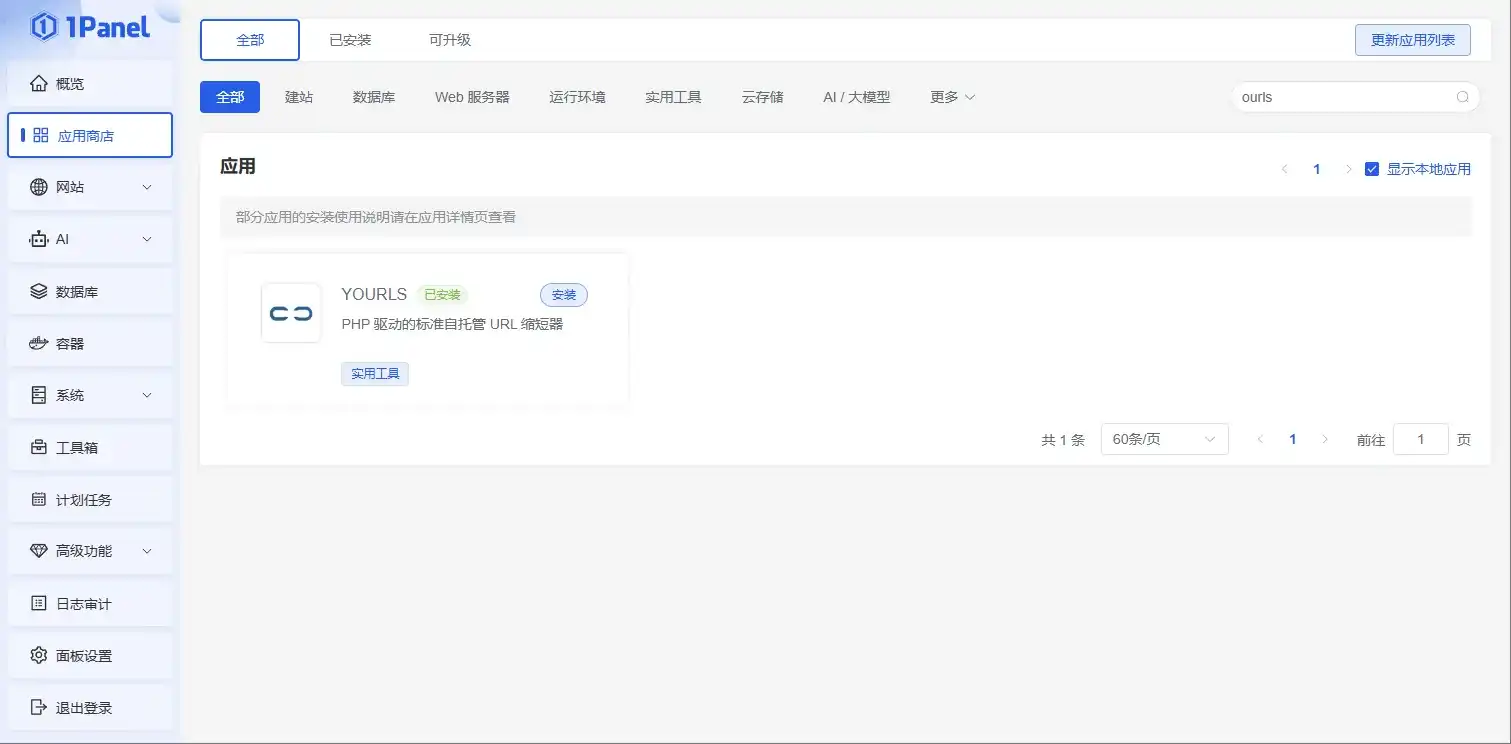Viewport: 1511px width, 744px height.
Task: Click the 工具箱 toolbox icon
Action: [39, 447]
